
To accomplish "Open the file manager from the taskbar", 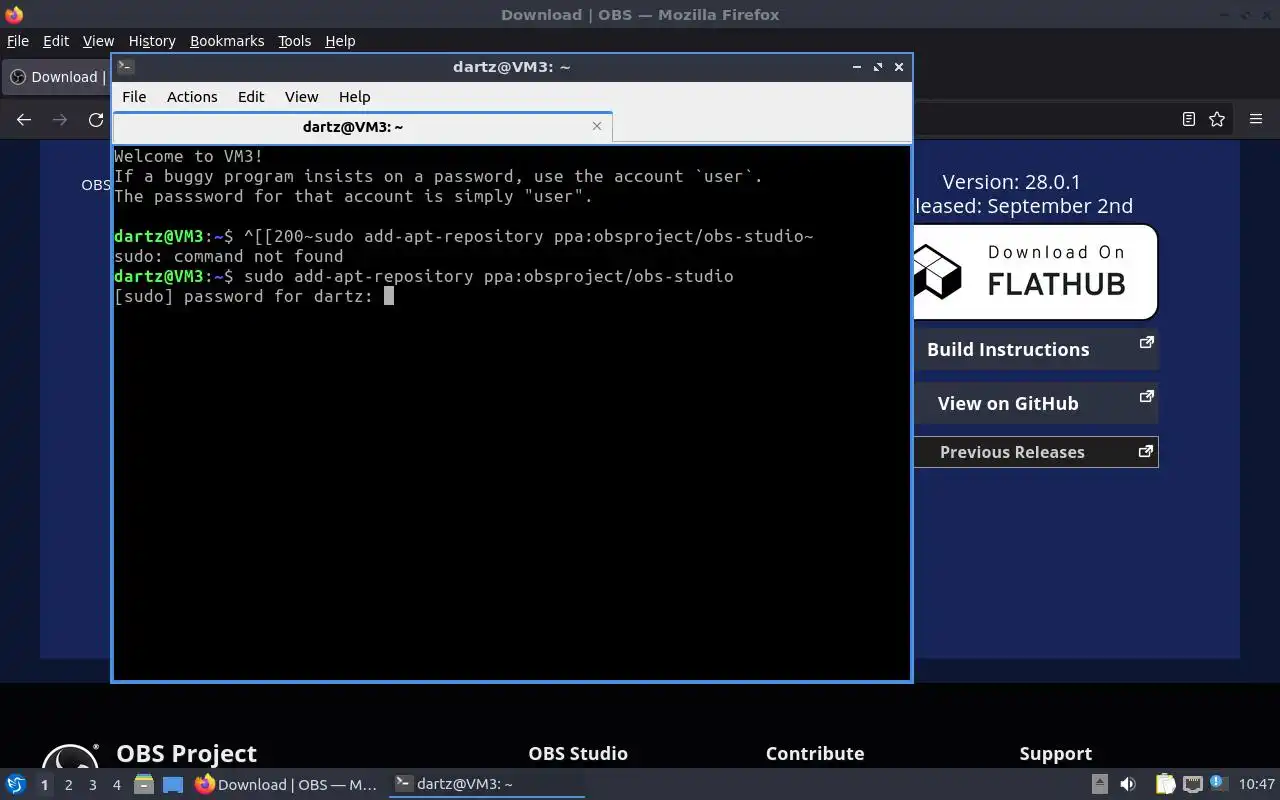I will (x=144, y=784).
